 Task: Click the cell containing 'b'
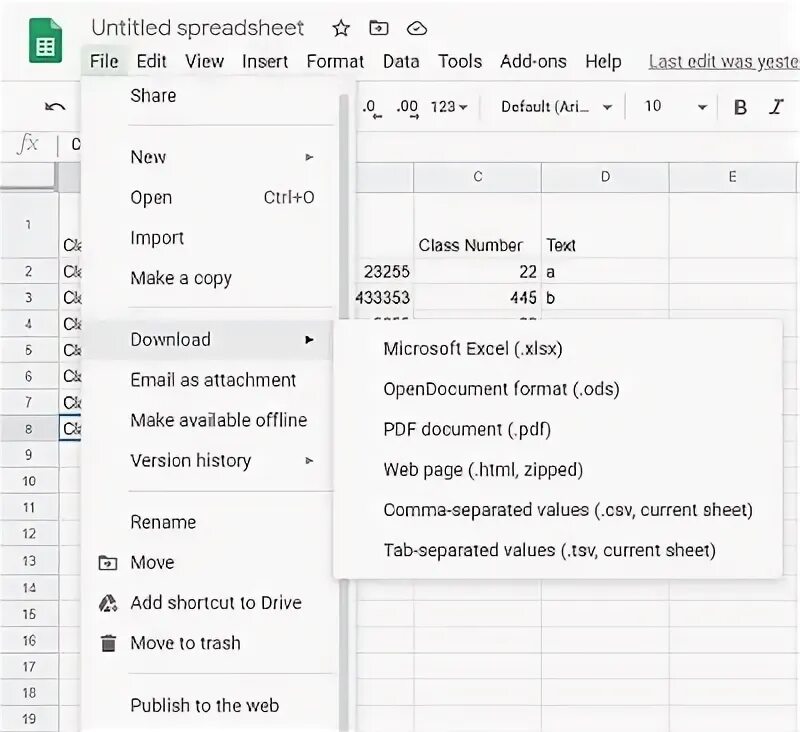605,297
